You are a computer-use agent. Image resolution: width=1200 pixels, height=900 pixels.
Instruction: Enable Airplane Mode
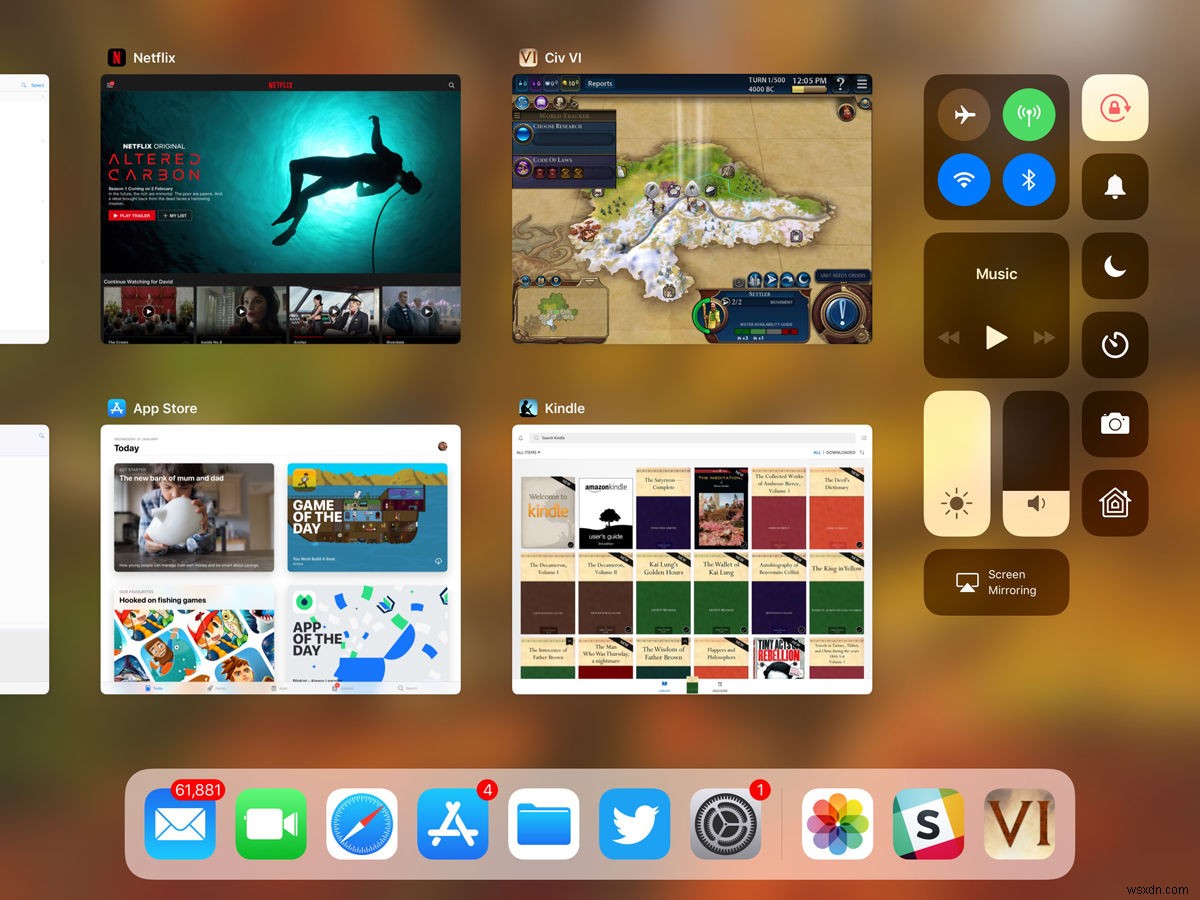point(962,114)
